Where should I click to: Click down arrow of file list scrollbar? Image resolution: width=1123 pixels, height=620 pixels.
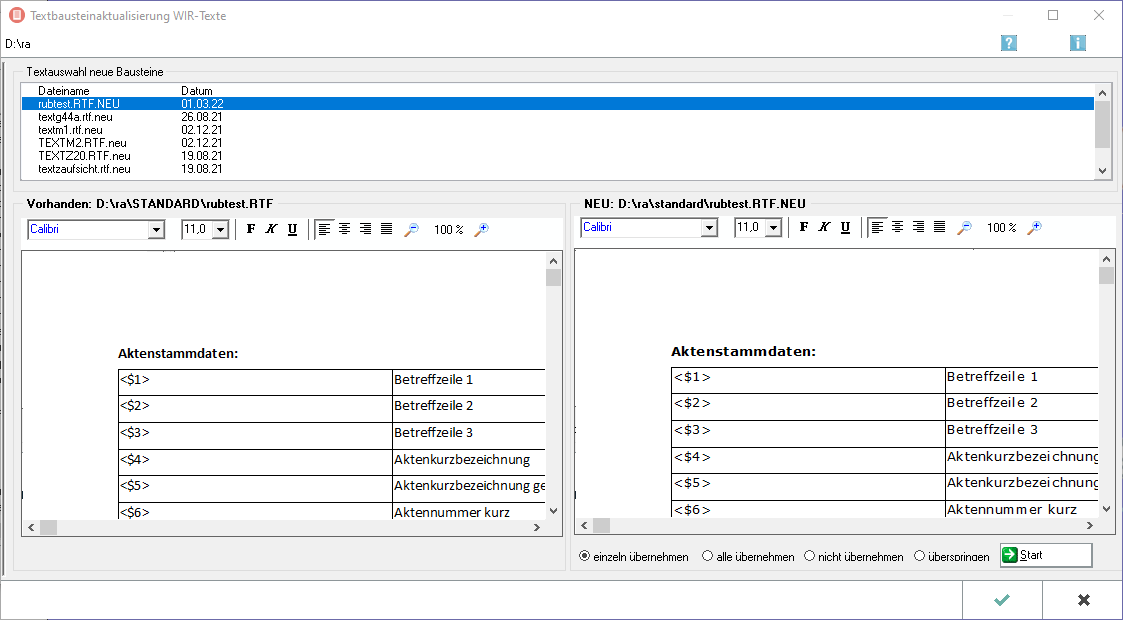[1103, 171]
